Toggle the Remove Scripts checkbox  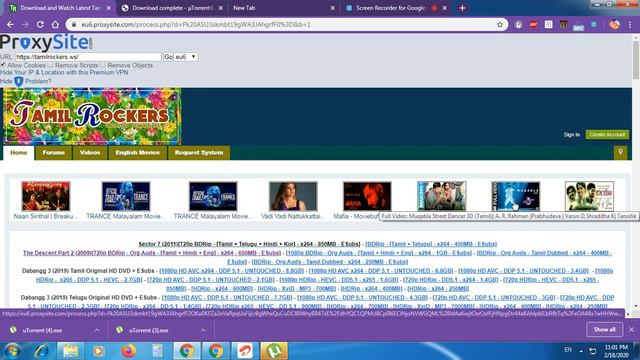50,65
